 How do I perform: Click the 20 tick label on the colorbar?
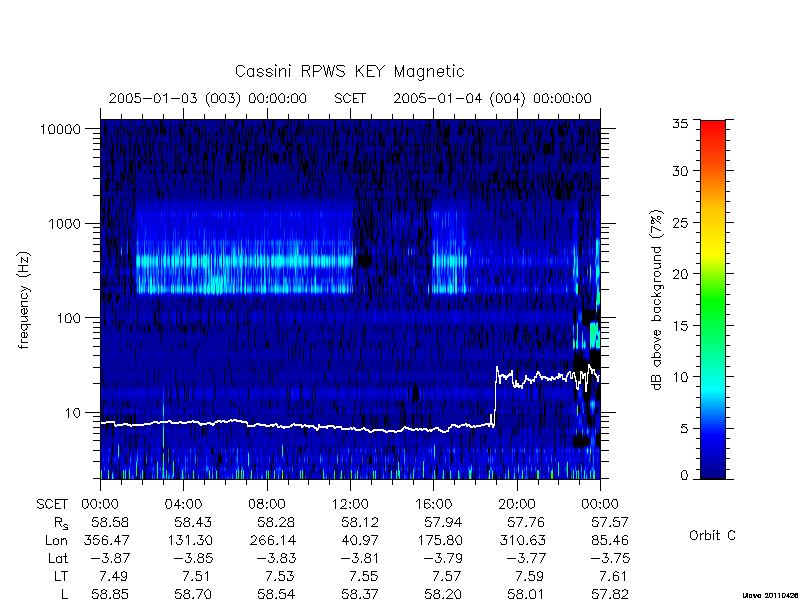tap(680, 274)
